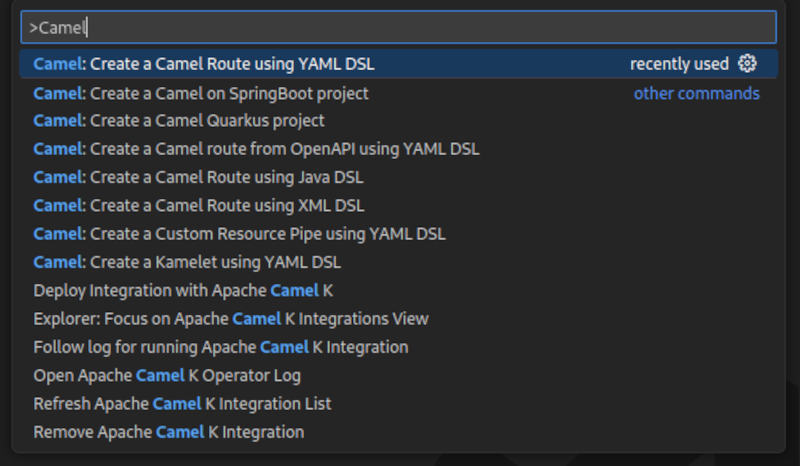This screenshot has width=800, height=466.
Task: Select Follow log for running Camel K Integration
Action: pos(221,347)
